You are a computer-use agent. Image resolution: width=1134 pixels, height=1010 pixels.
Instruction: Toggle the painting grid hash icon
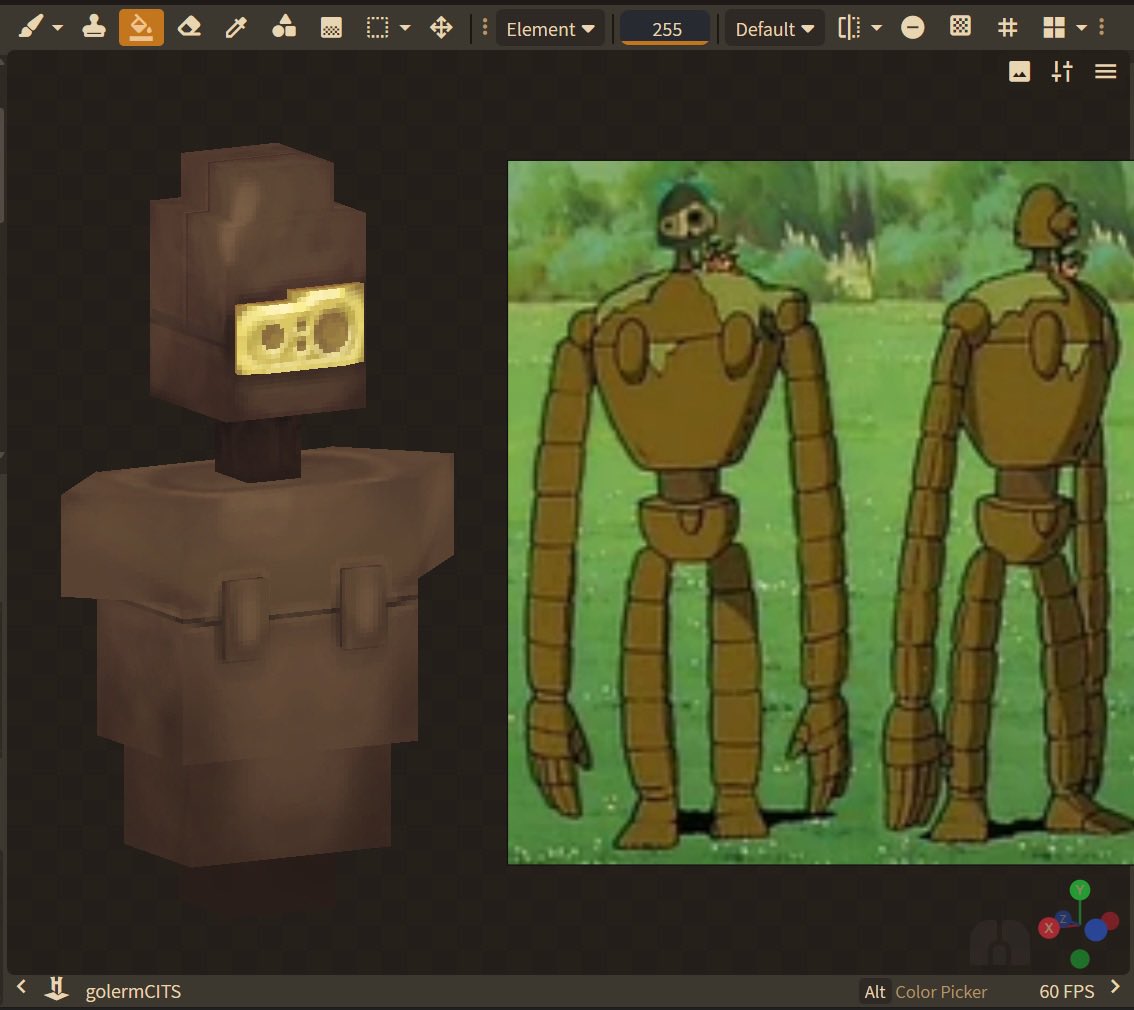[x=1007, y=28]
